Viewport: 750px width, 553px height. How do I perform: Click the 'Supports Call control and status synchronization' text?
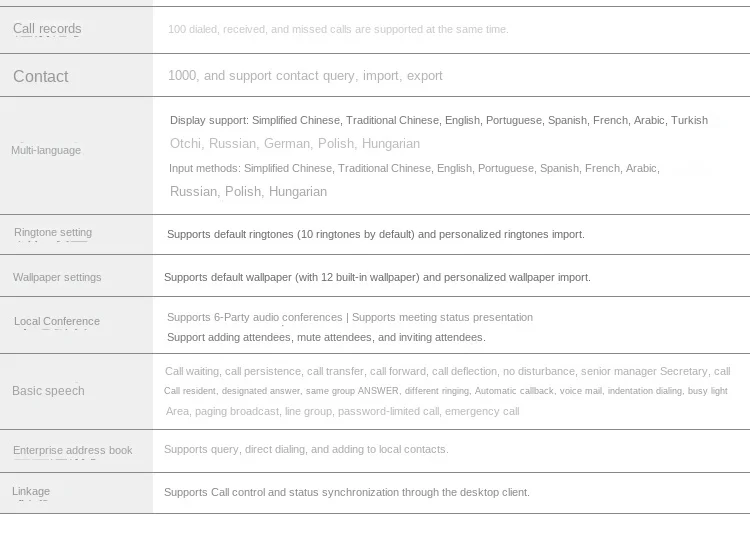tap(347, 492)
